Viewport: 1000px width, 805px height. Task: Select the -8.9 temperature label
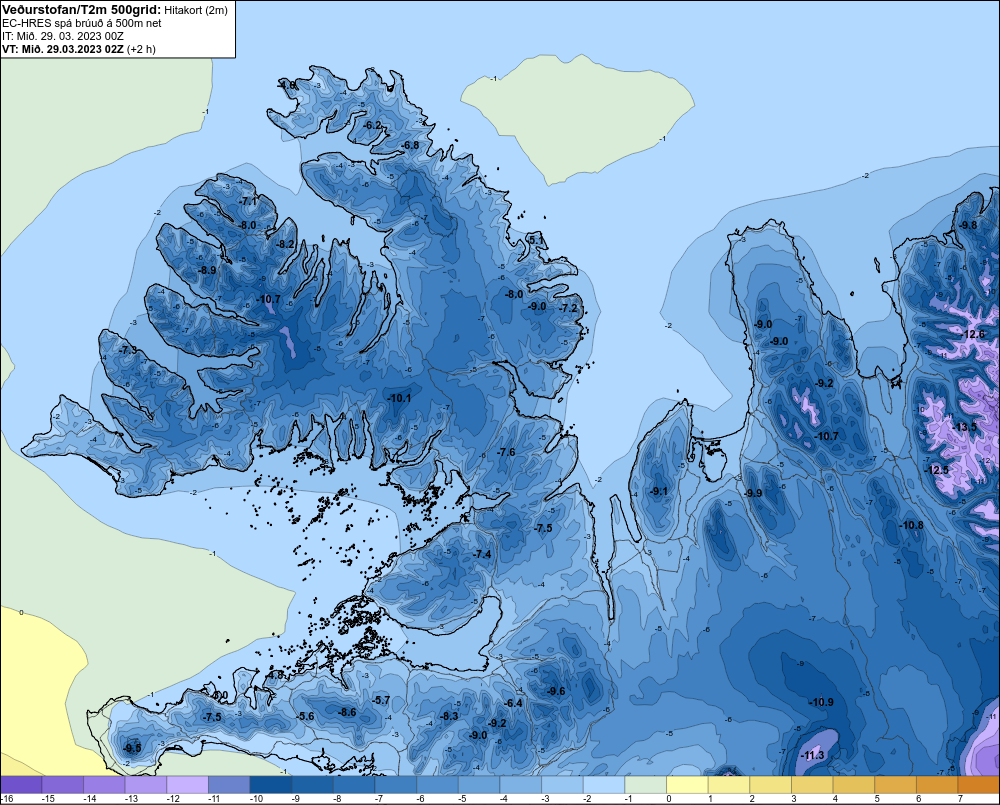(207, 270)
